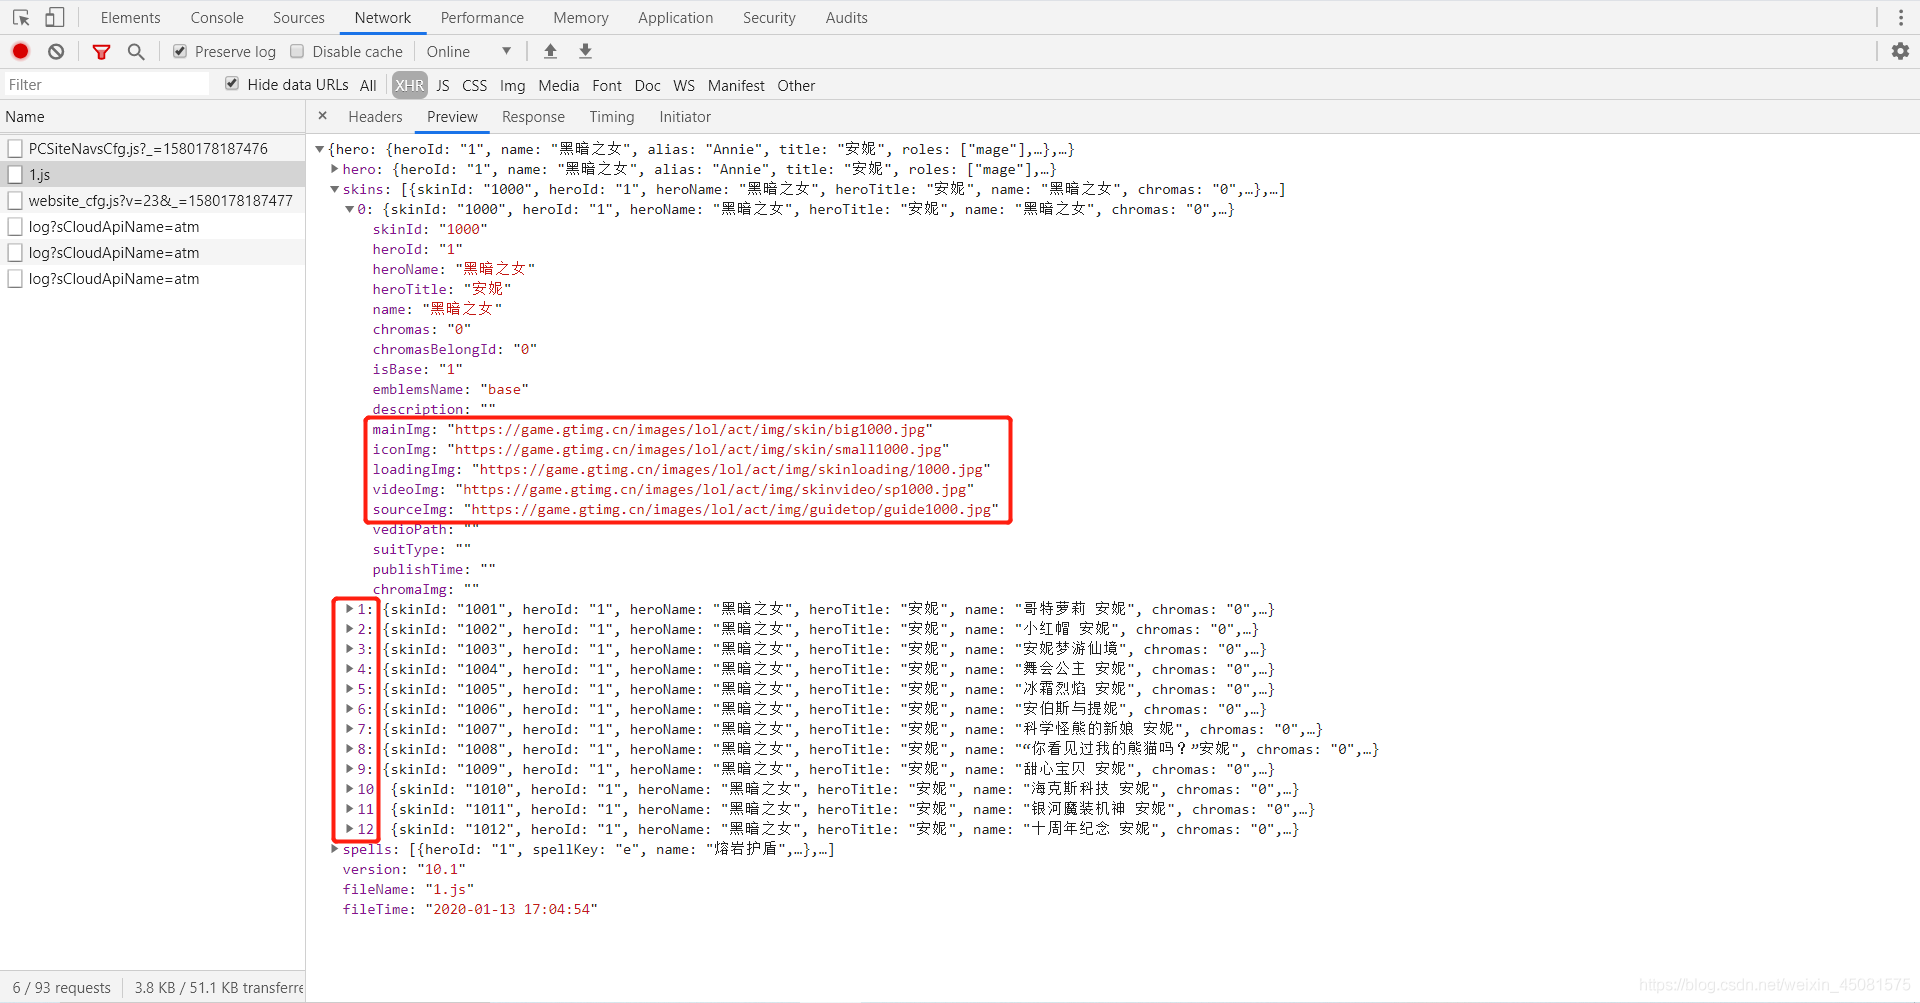
Task: Select the 1.js request row
Action: click(152, 174)
